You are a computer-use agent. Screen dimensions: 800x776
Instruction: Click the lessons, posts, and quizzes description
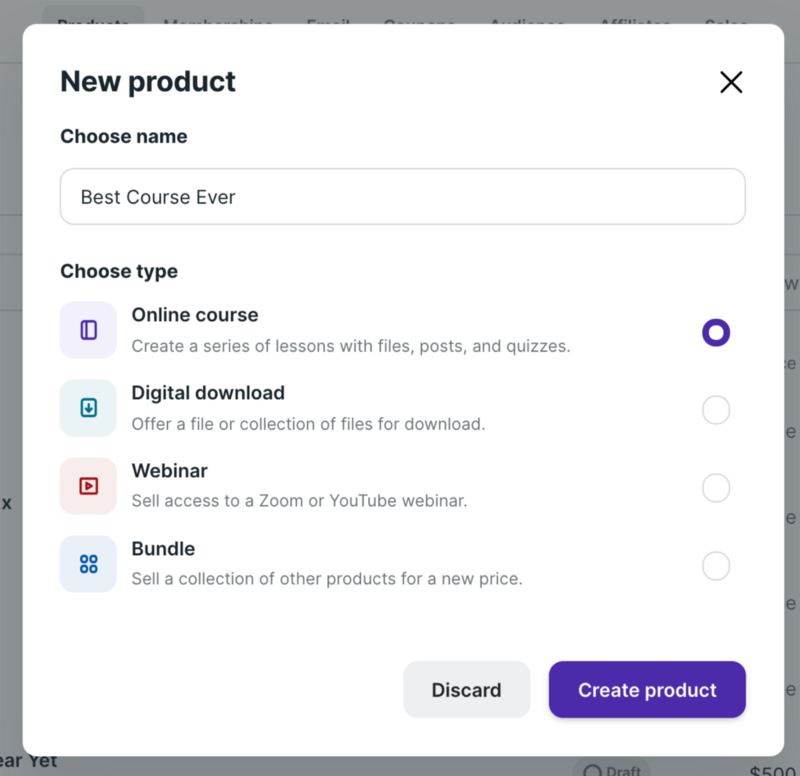350,347
